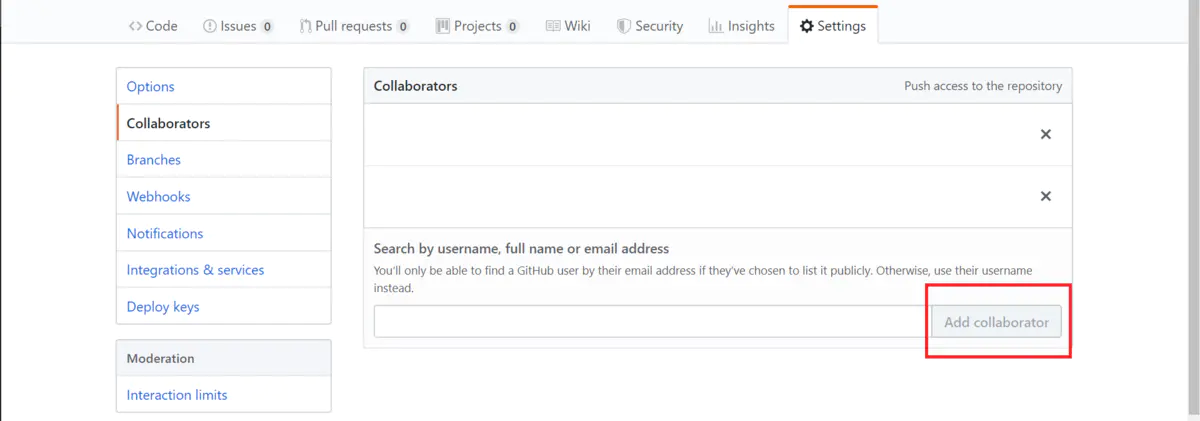Image resolution: width=1200 pixels, height=421 pixels.
Task: Navigate to Deploy keys
Action: (x=163, y=307)
